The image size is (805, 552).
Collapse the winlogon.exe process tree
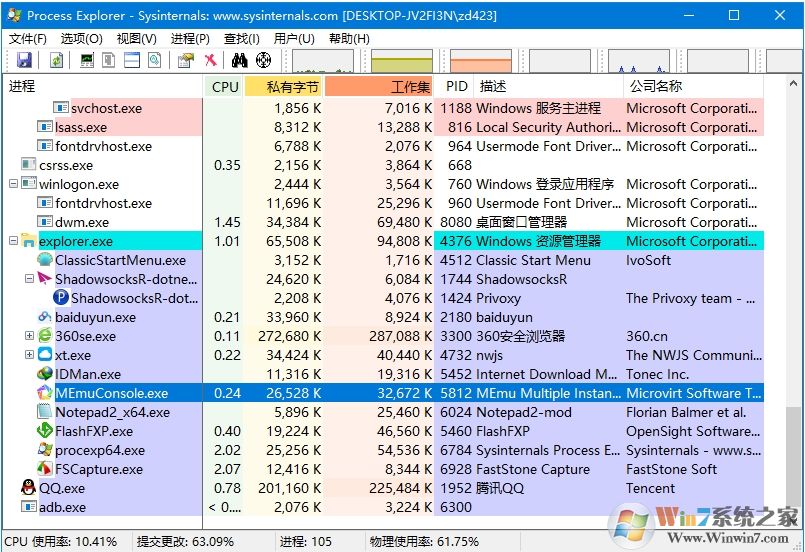tap(13, 184)
